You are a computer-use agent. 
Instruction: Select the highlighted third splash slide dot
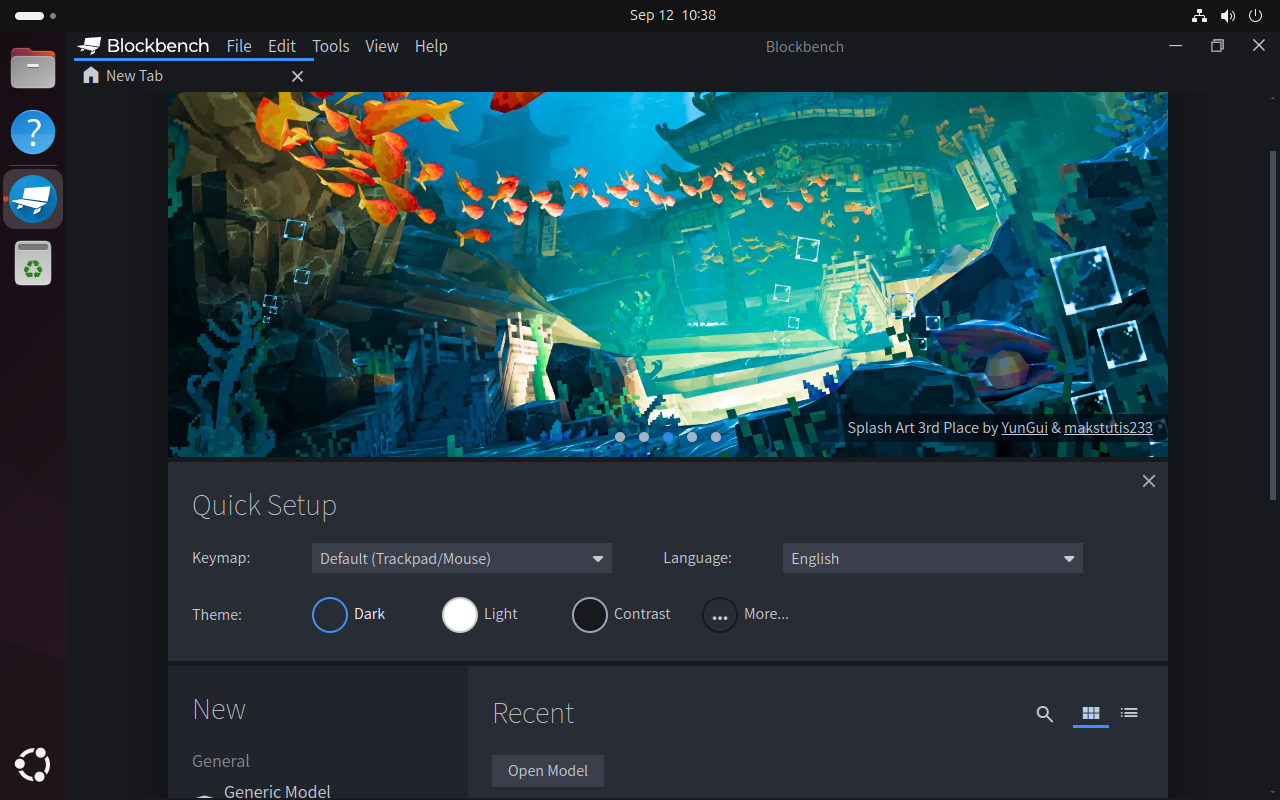pos(668,437)
